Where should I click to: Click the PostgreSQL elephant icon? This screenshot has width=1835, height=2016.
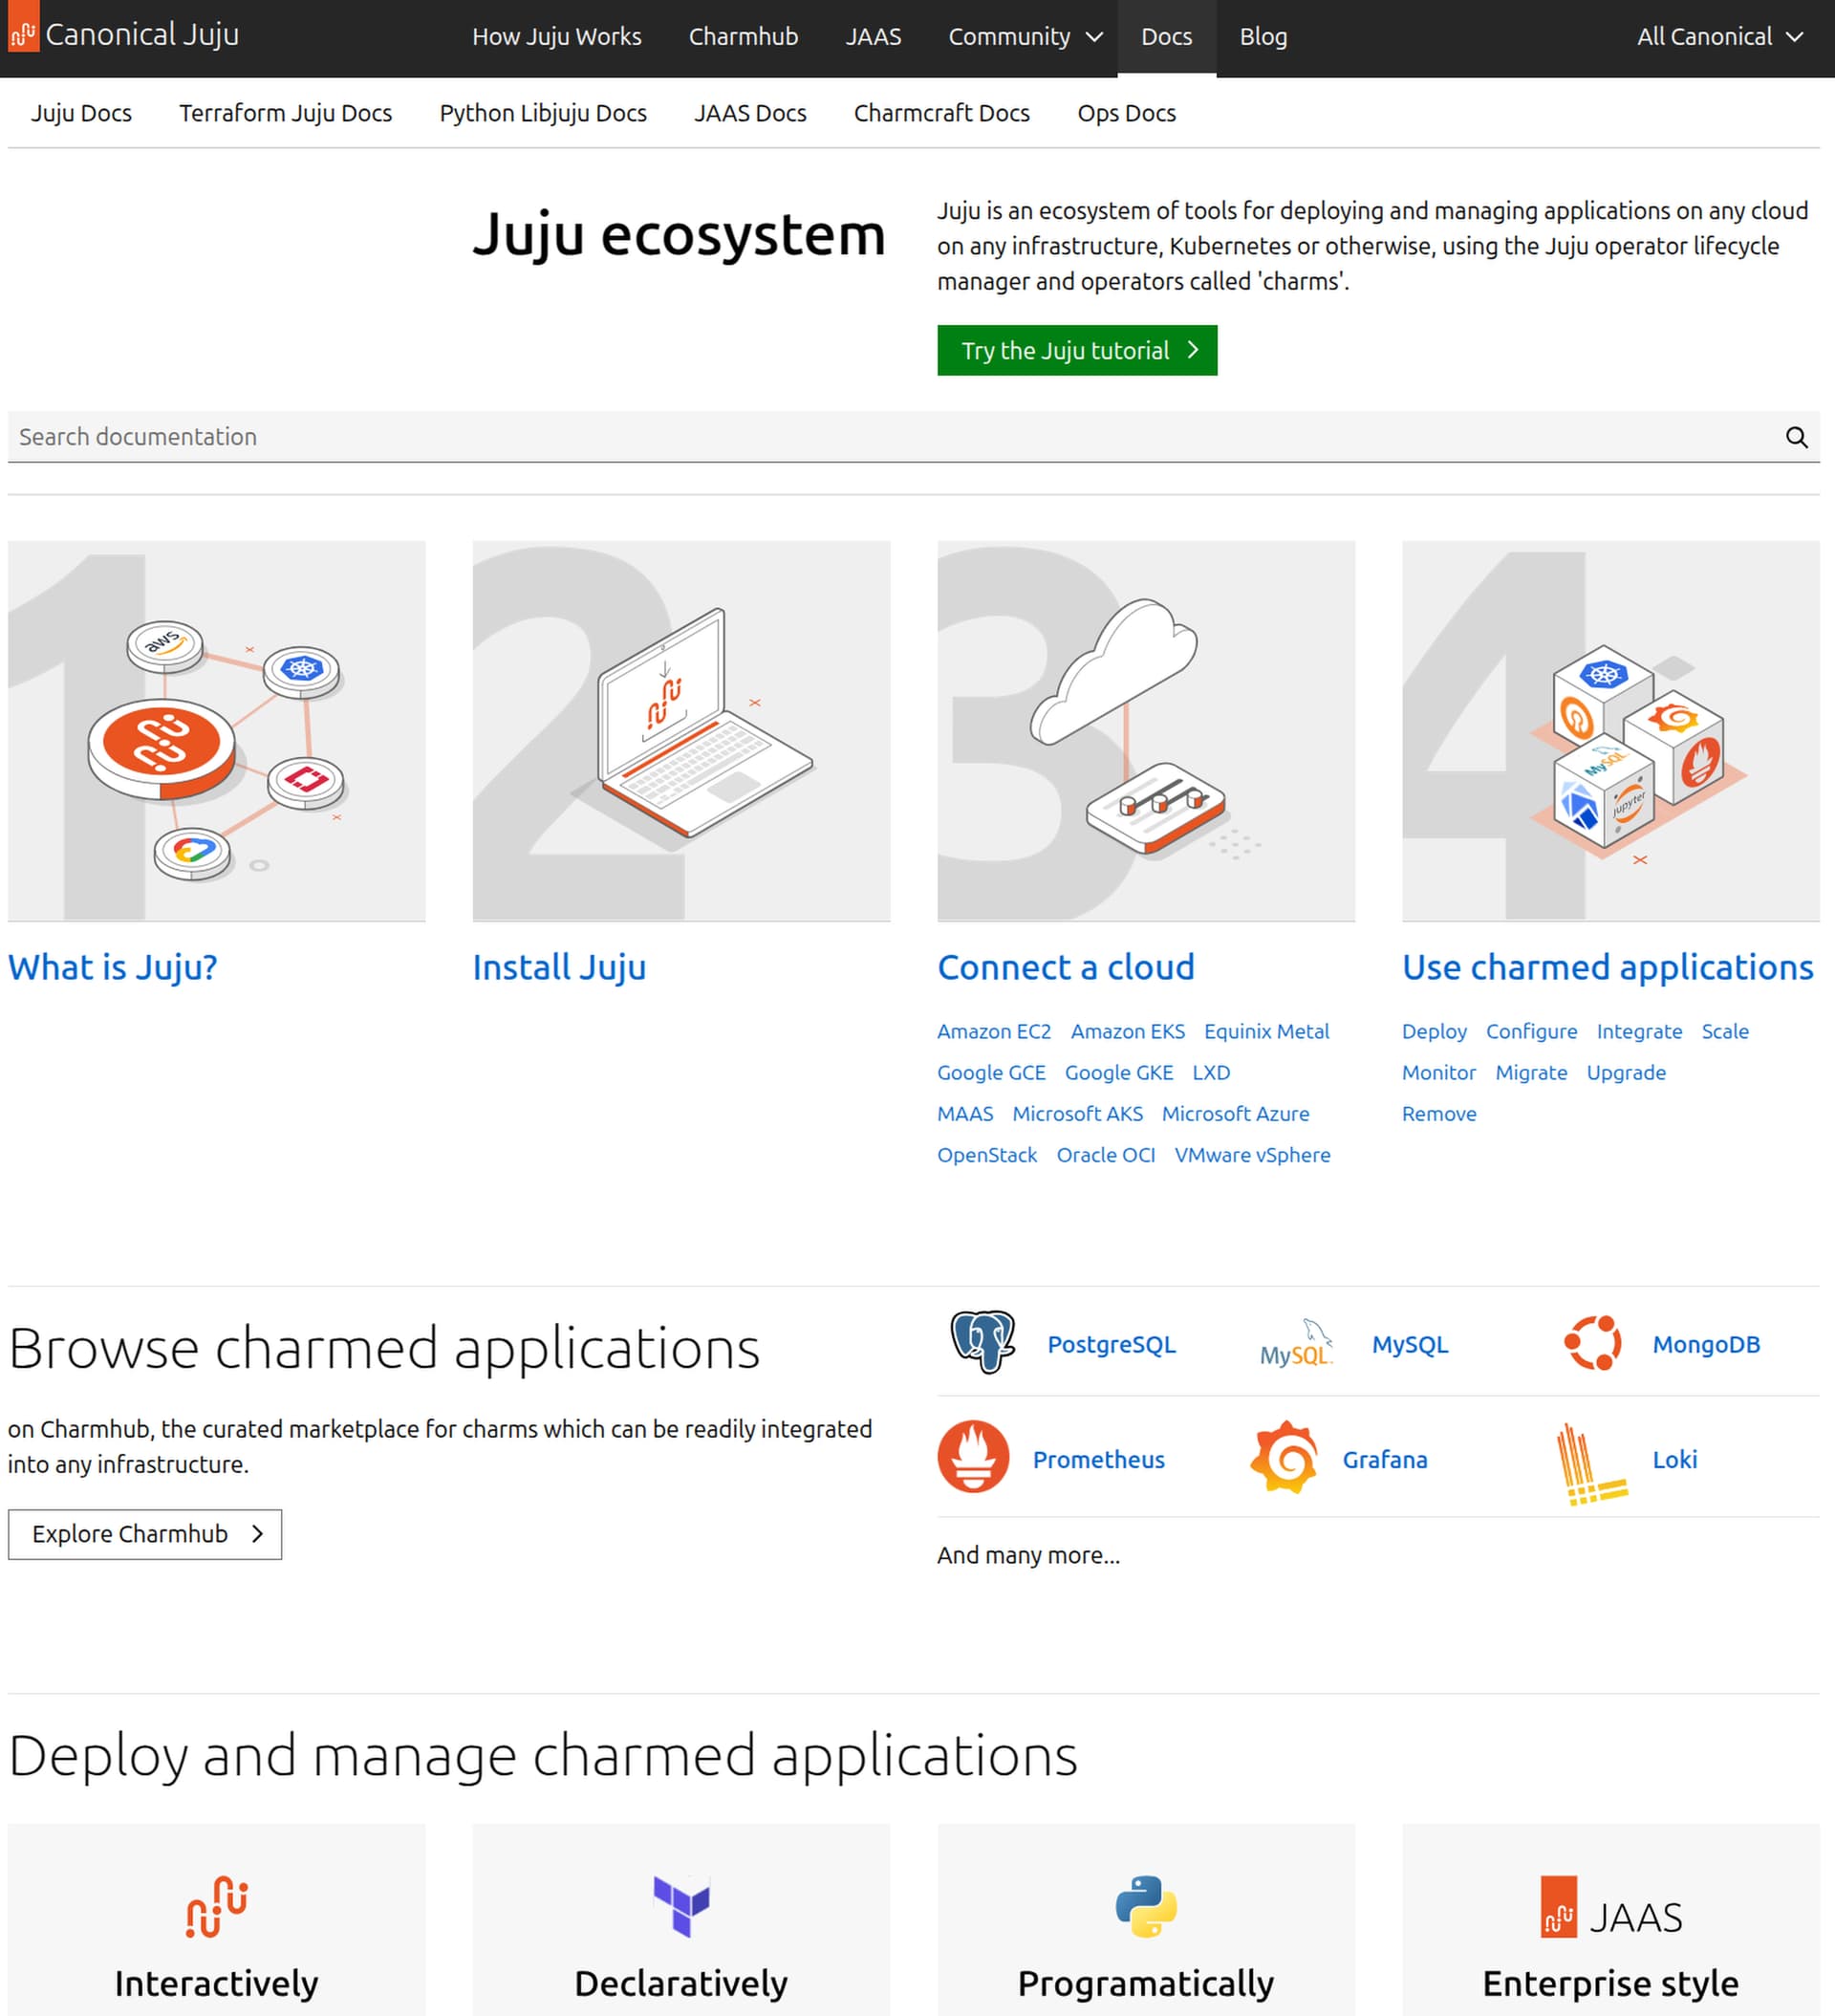(981, 1341)
